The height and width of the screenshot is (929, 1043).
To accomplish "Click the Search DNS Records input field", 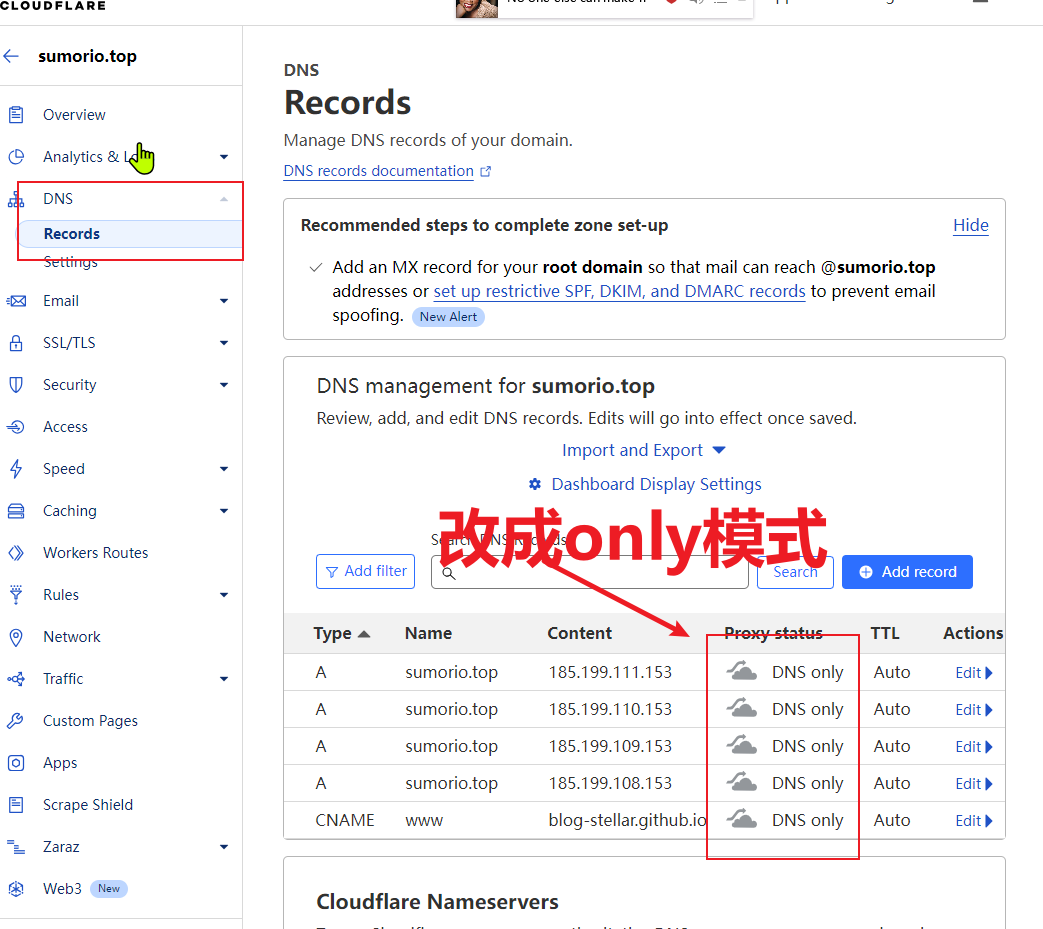I will click(x=589, y=573).
